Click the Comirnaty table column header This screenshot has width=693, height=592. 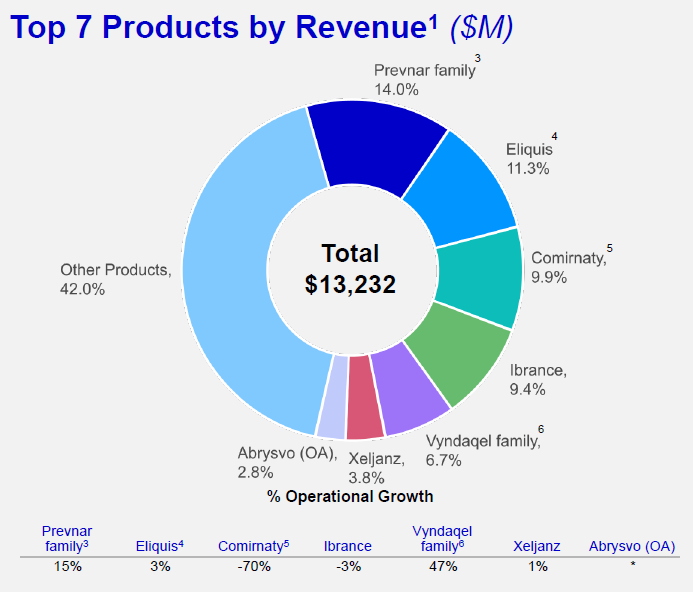click(254, 546)
